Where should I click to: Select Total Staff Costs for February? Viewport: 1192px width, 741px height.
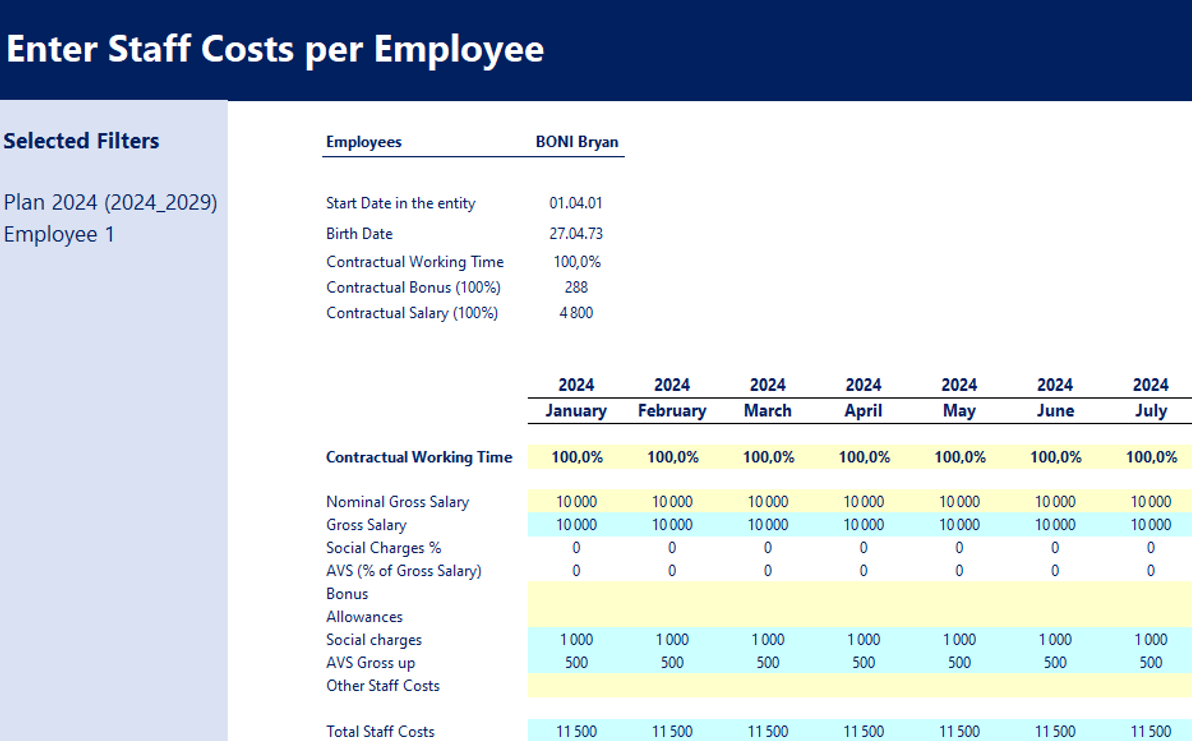[672, 731]
